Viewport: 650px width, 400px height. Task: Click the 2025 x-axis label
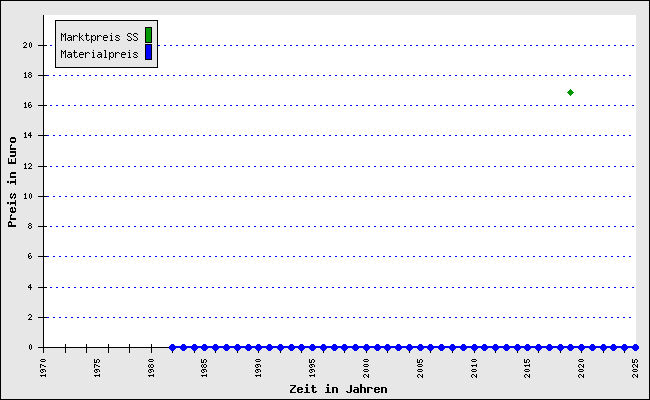[x=635, y=368]
